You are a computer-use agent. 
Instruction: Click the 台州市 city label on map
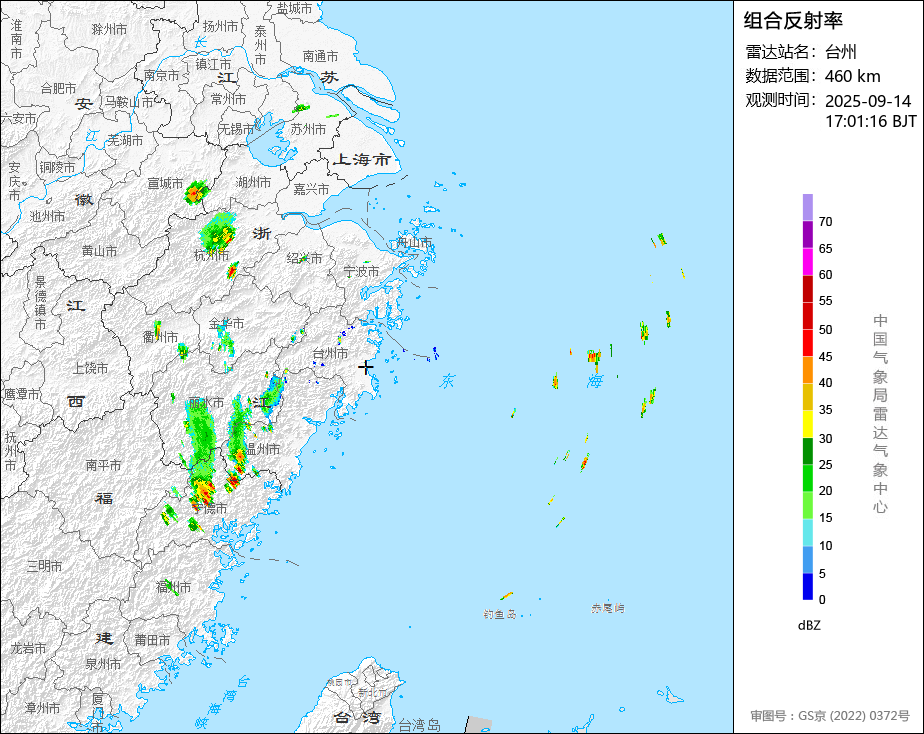[x=330, y=353]
